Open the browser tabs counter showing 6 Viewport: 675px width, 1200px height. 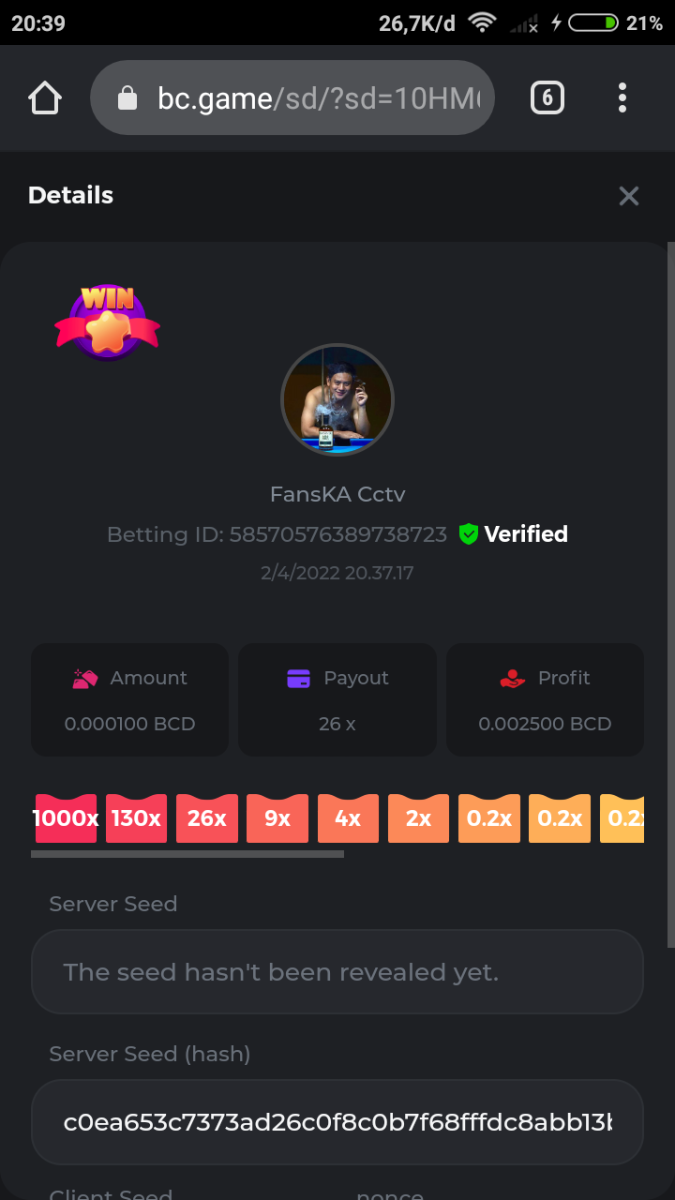pyautogui.click(x=547, y=98)
